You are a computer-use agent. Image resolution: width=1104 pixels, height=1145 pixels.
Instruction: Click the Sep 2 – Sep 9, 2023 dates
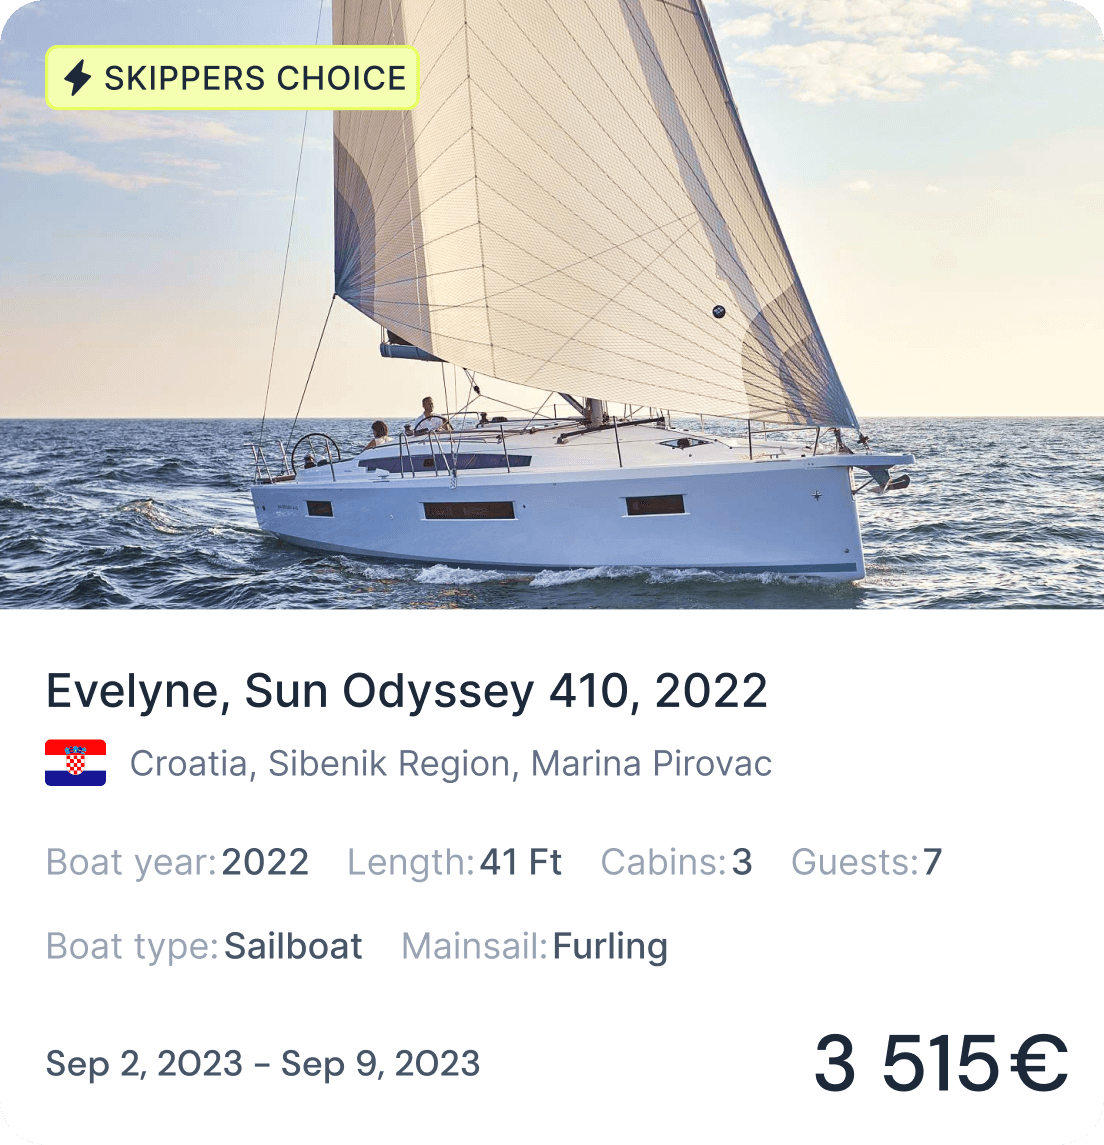[263, 1064]
